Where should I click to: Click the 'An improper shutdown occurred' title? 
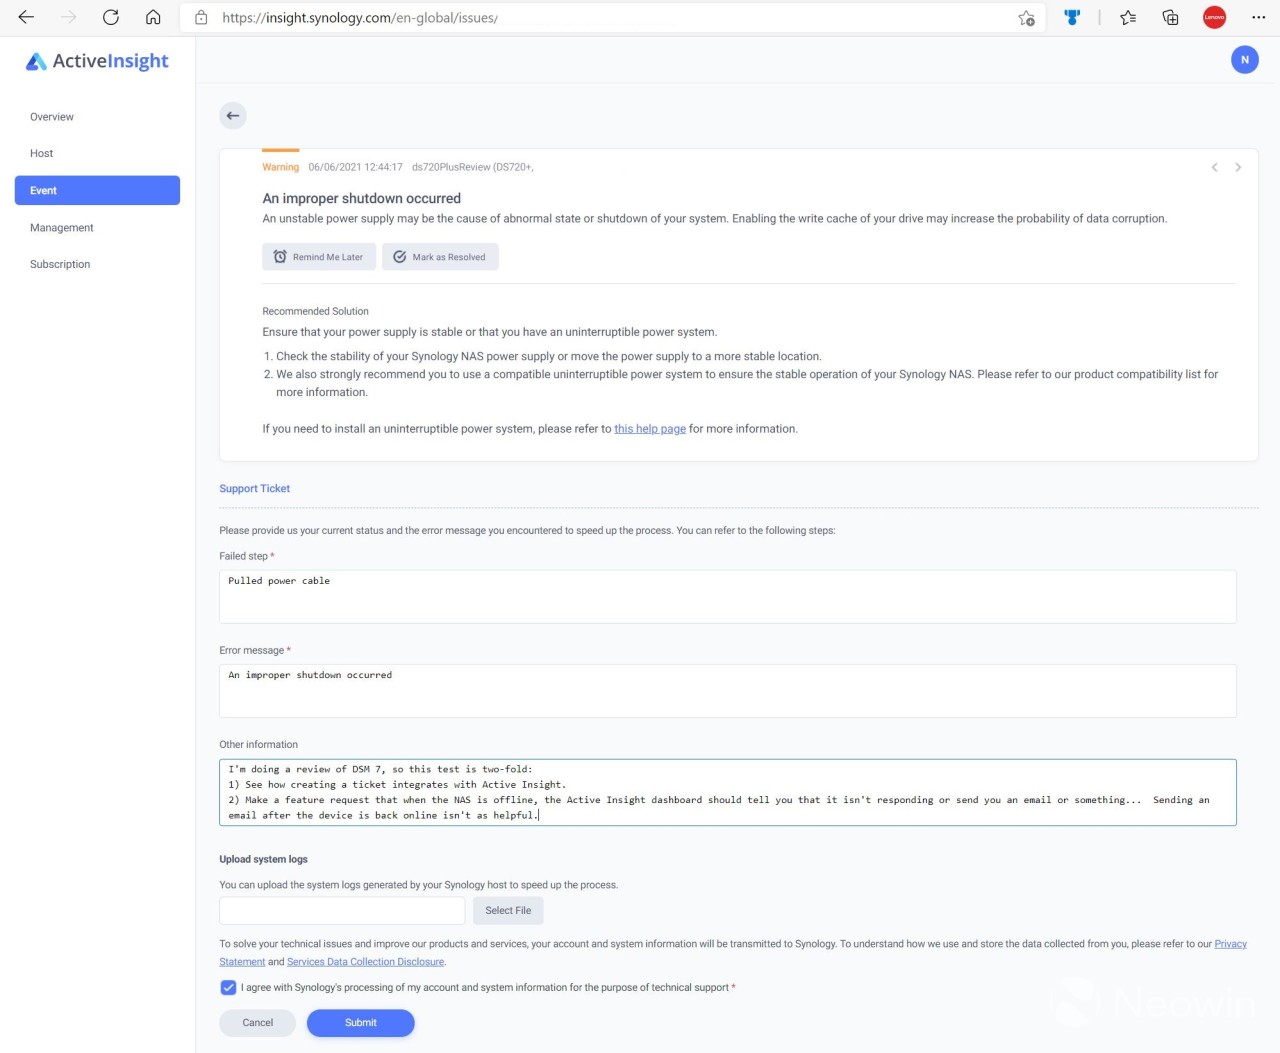(361, 199)
